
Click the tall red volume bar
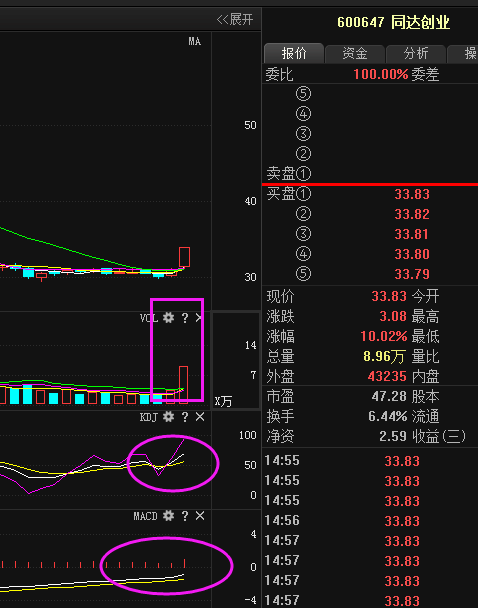183,383
